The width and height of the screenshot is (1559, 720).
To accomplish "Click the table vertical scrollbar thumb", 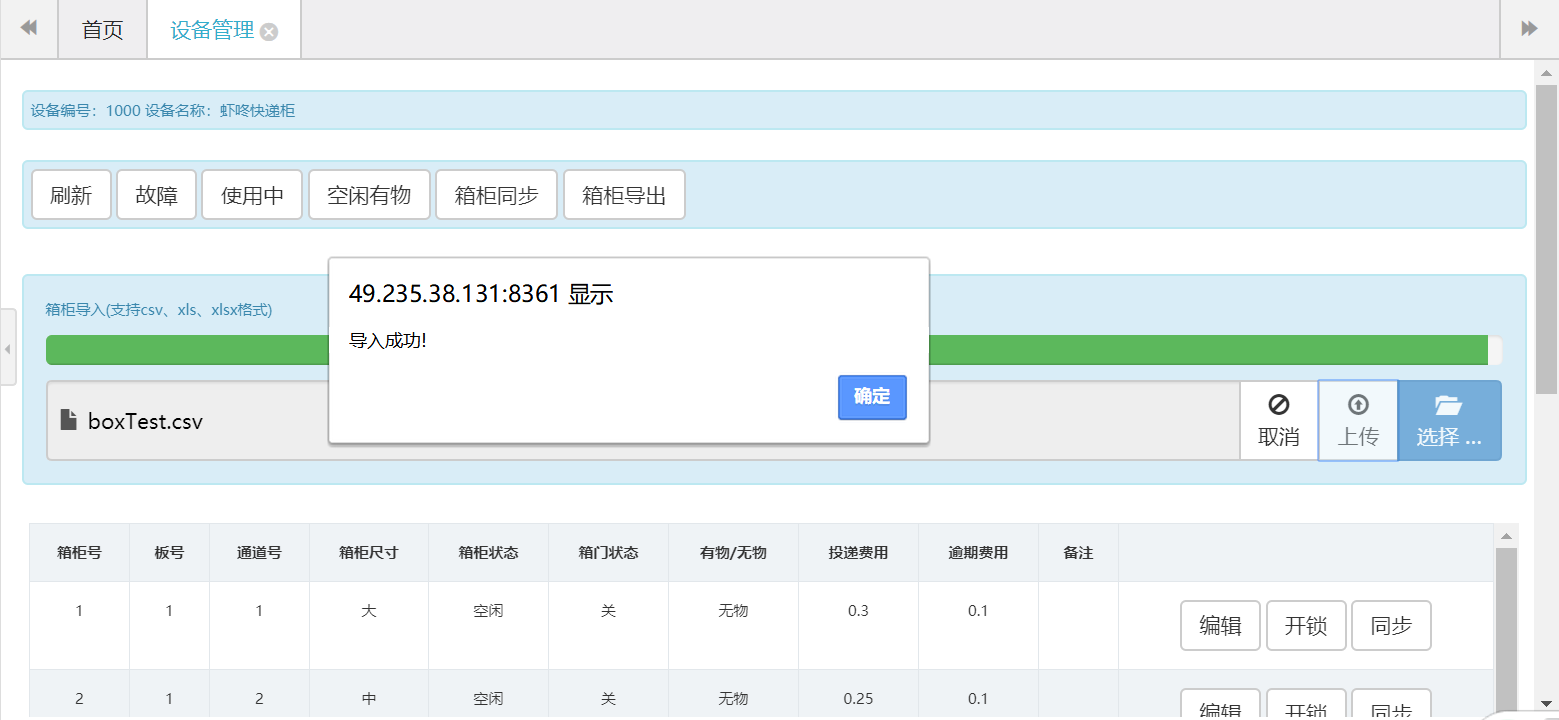I will 1506,632.
